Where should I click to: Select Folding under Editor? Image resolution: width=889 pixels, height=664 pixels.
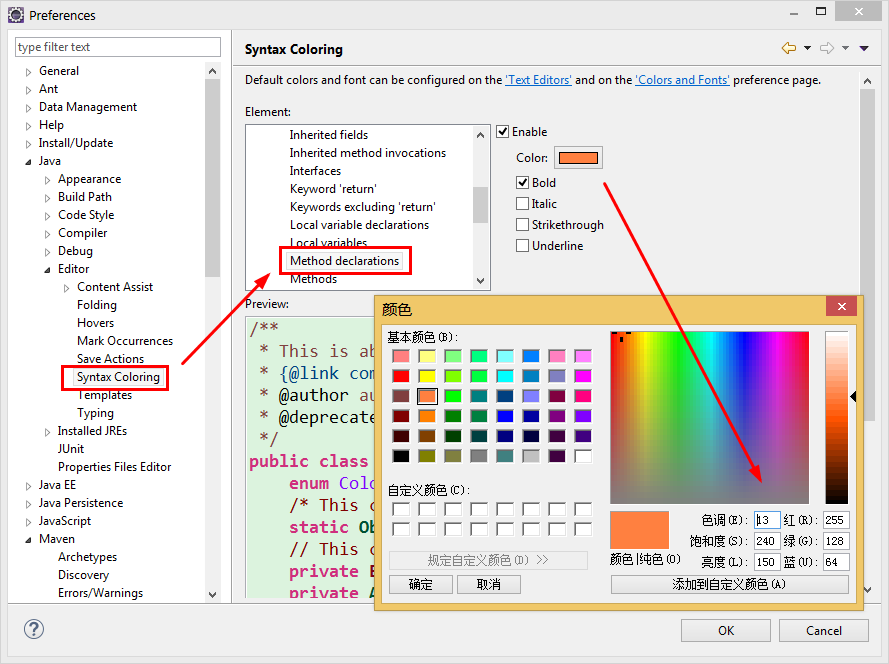click(97, 305)
